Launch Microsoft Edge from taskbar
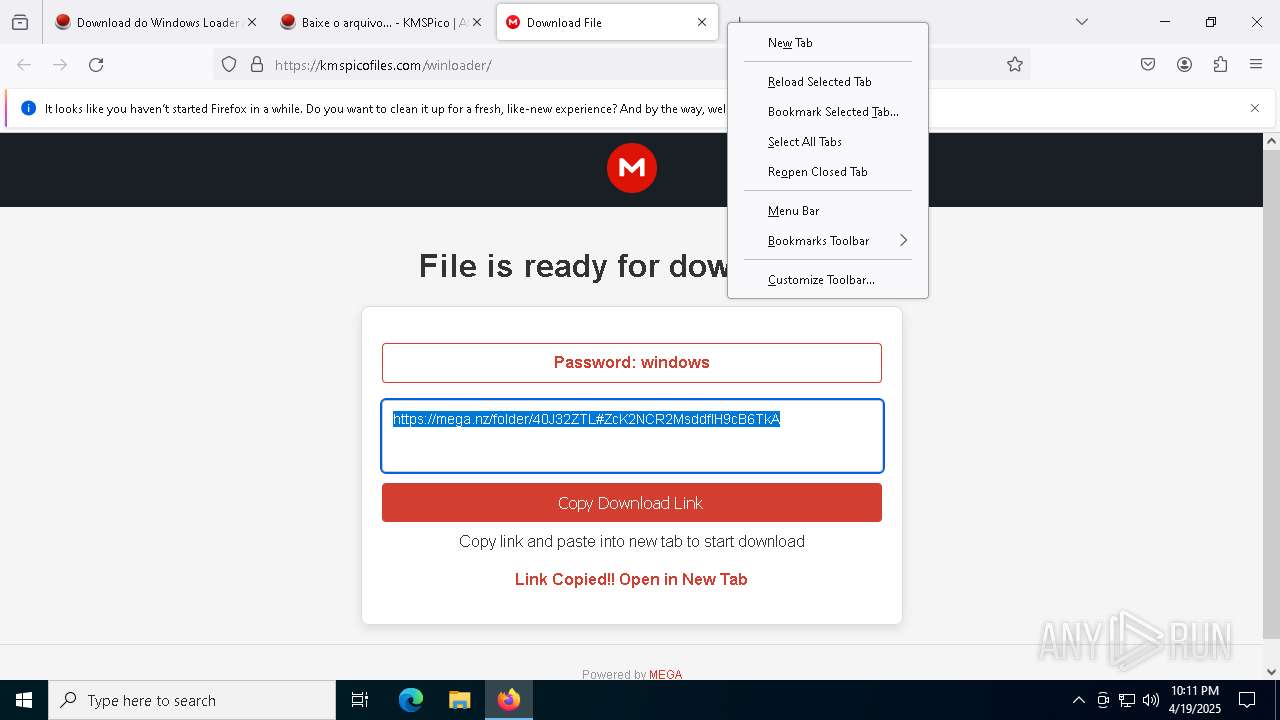Viewport: 1280px width, 720px height. [411, 700]
